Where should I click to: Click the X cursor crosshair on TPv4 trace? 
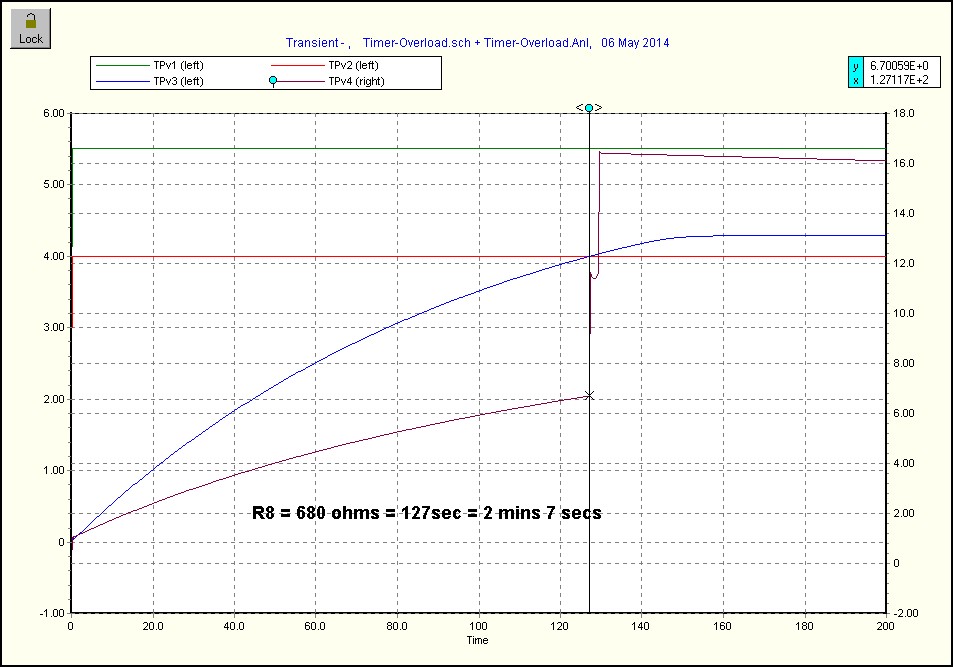click(x=589, y=396)
